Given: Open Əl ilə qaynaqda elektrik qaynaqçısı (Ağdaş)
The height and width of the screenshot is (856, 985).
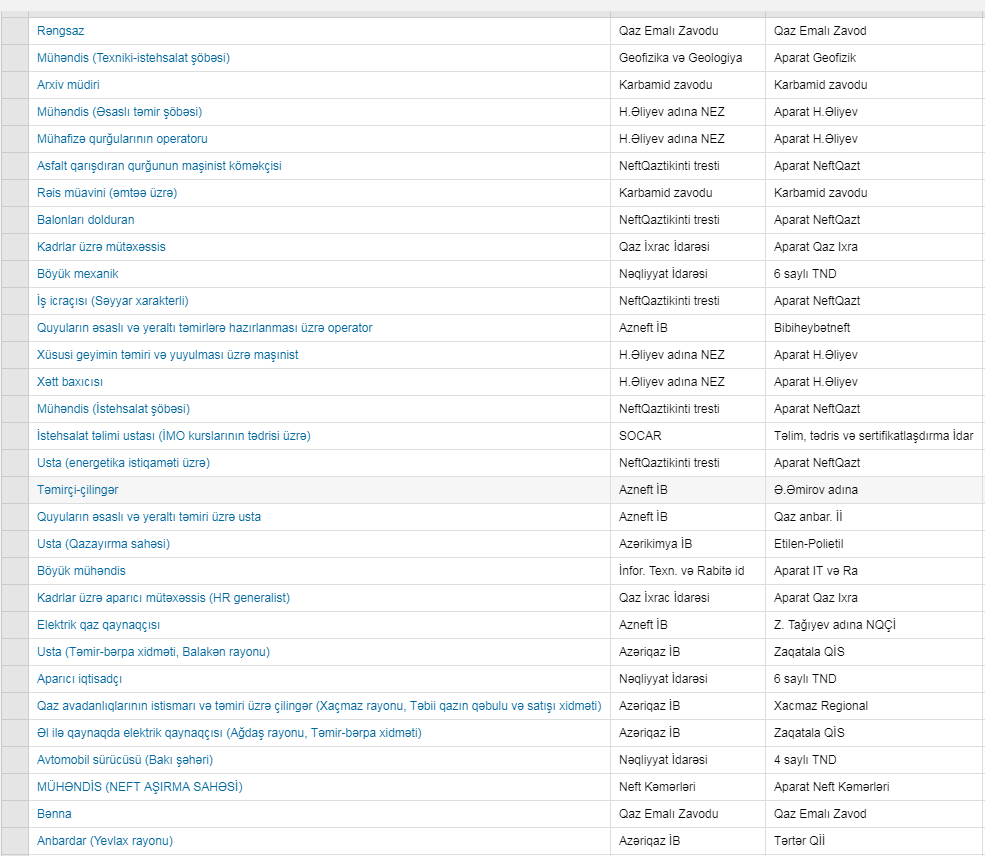Looking at the screenshot, I should (229, 733).
